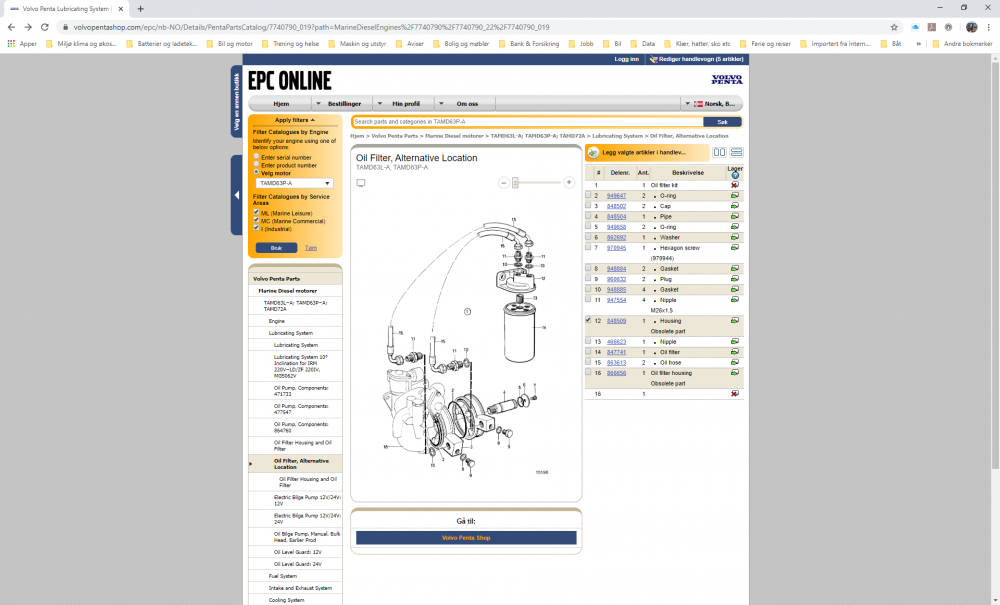Uncheck I (Industrial) filter
This screenshot has width=1000, height=605.
coord(256,228)
